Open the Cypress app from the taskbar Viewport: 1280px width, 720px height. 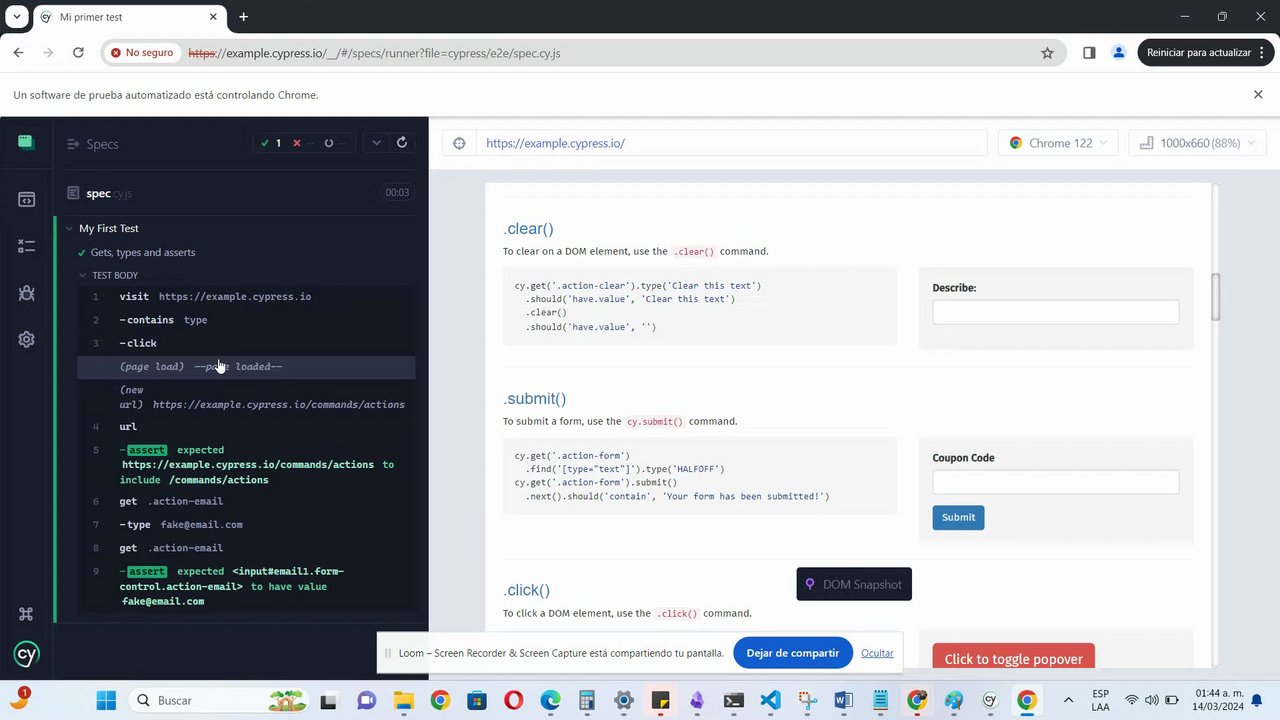point(990,700)
